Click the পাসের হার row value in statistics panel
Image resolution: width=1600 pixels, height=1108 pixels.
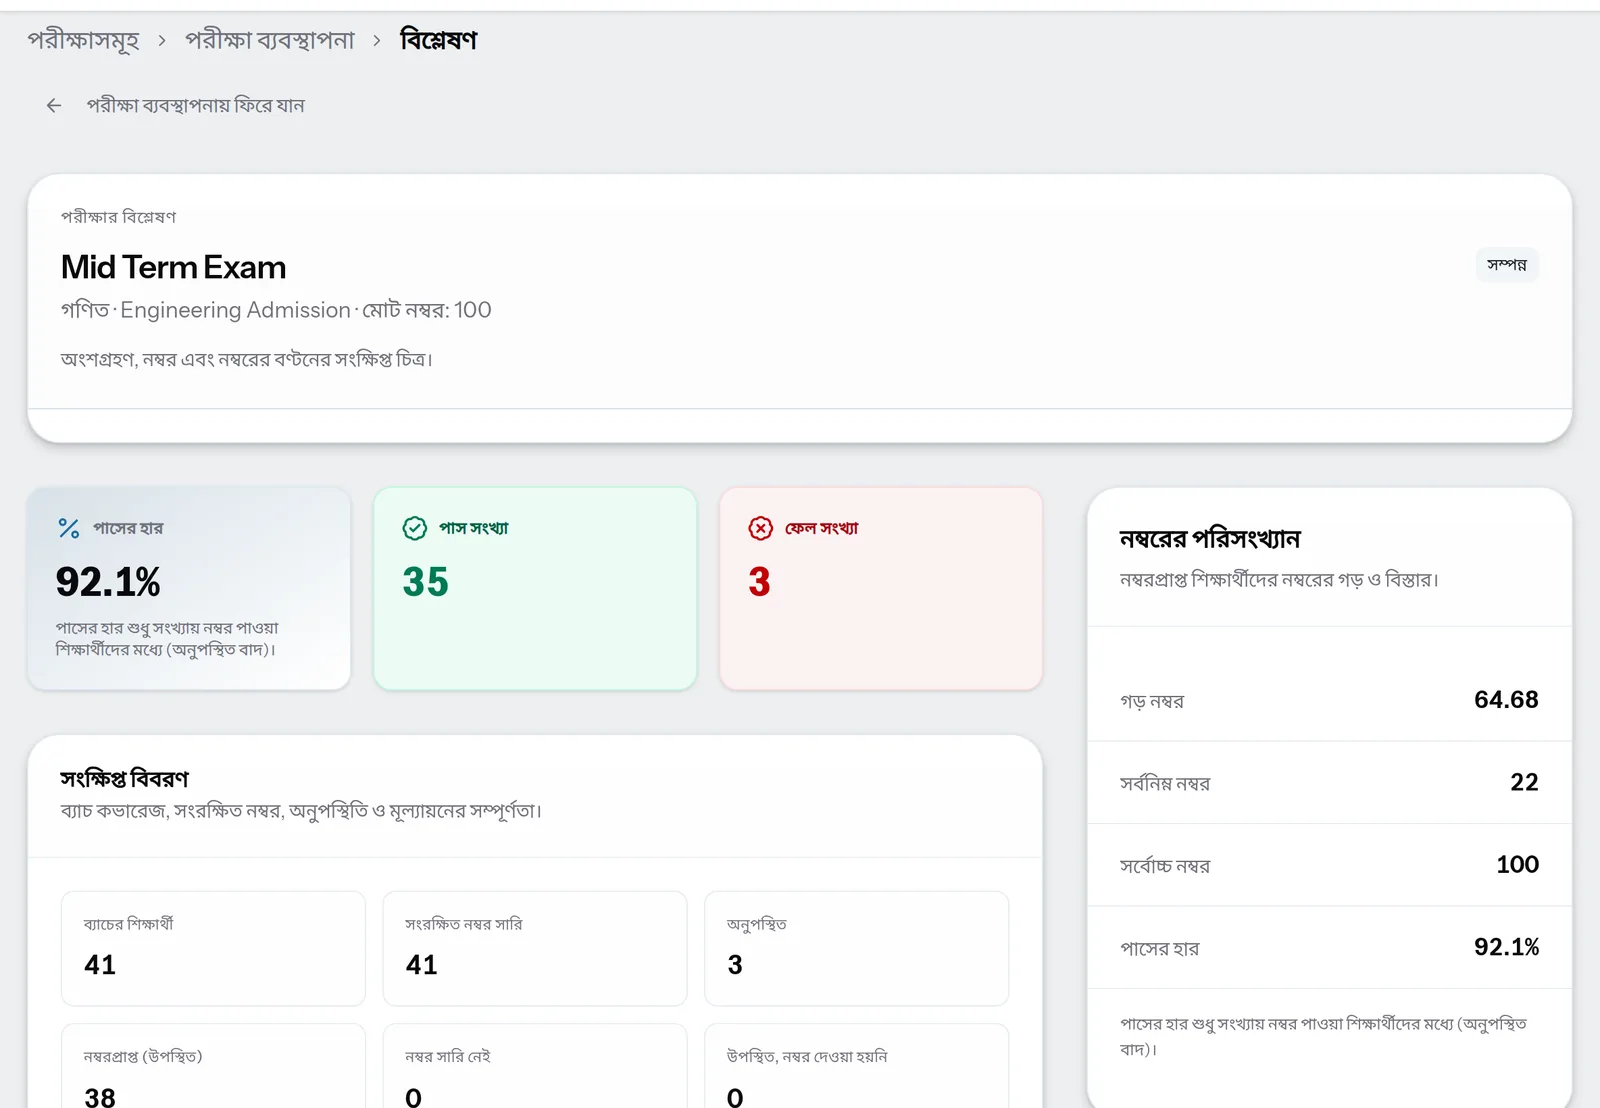(x=1506, y=947)
